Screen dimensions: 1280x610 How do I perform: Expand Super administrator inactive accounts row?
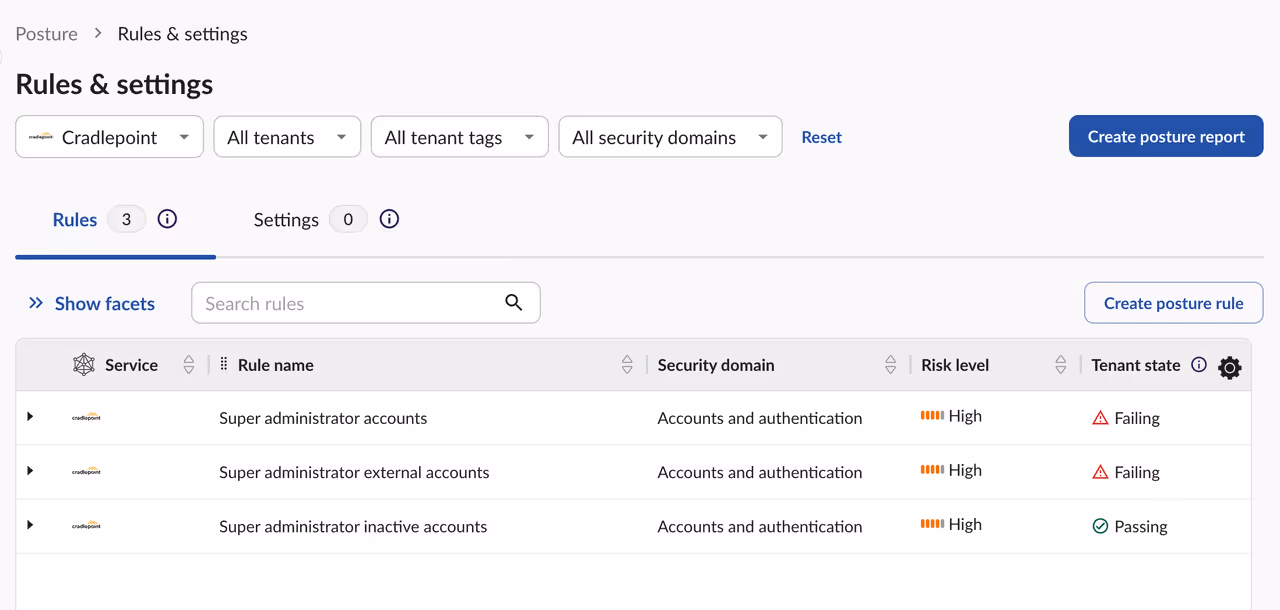point(30,525)
